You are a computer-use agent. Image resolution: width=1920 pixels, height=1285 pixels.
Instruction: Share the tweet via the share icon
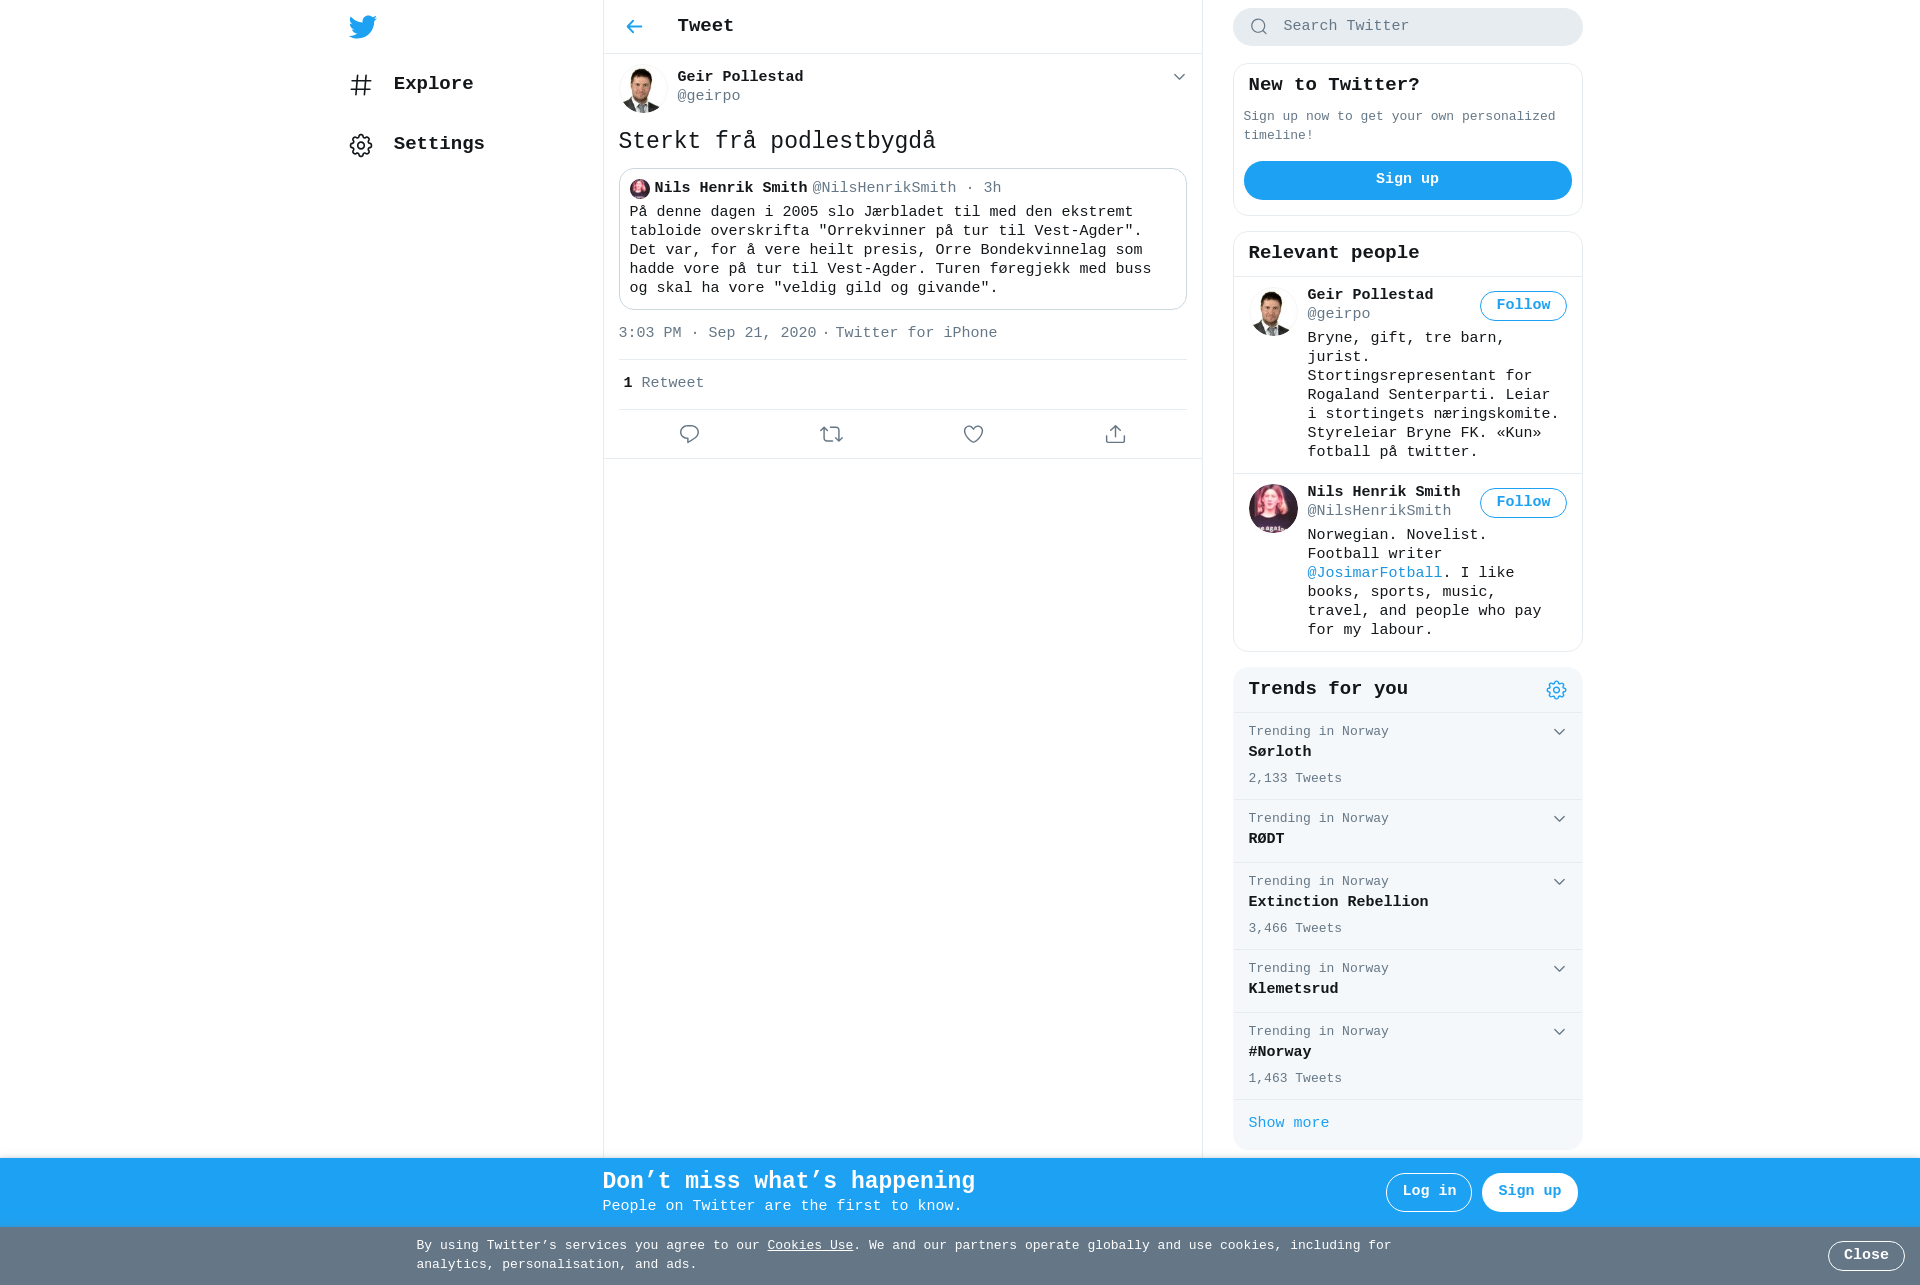[x=1115, y=434]
